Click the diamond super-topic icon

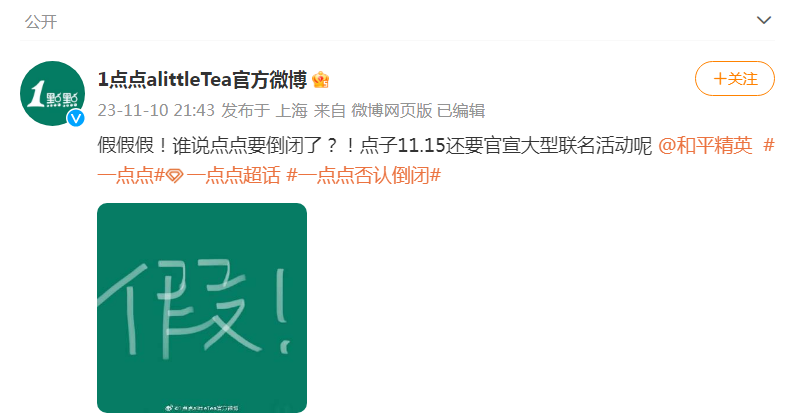(175, 176)
